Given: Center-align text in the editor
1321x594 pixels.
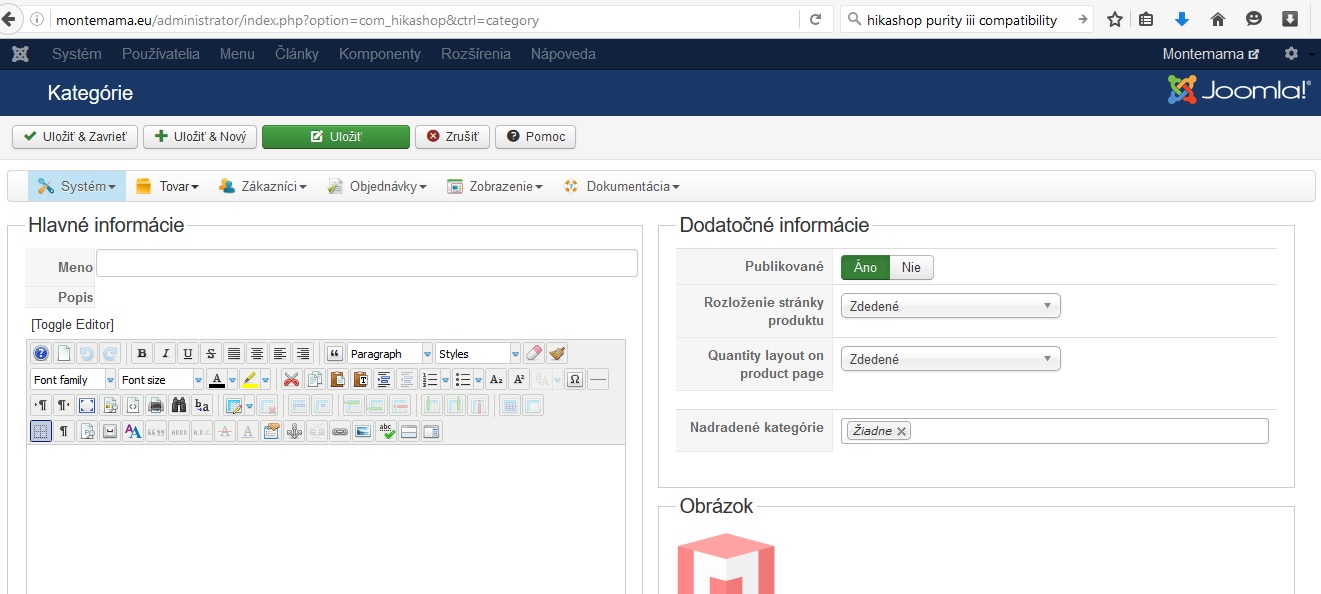Looking at the screenshot, I should point(257,353).
